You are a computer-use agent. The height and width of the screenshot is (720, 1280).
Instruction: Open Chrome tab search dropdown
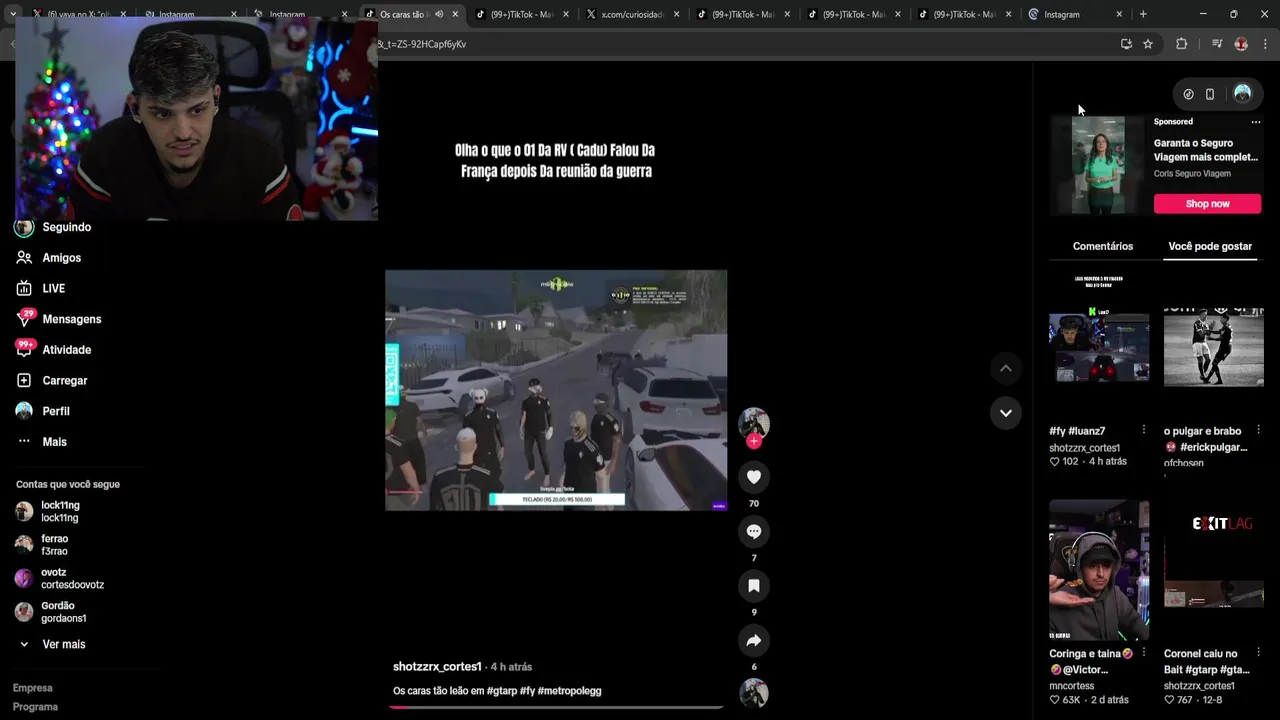[x=13, y=14]
